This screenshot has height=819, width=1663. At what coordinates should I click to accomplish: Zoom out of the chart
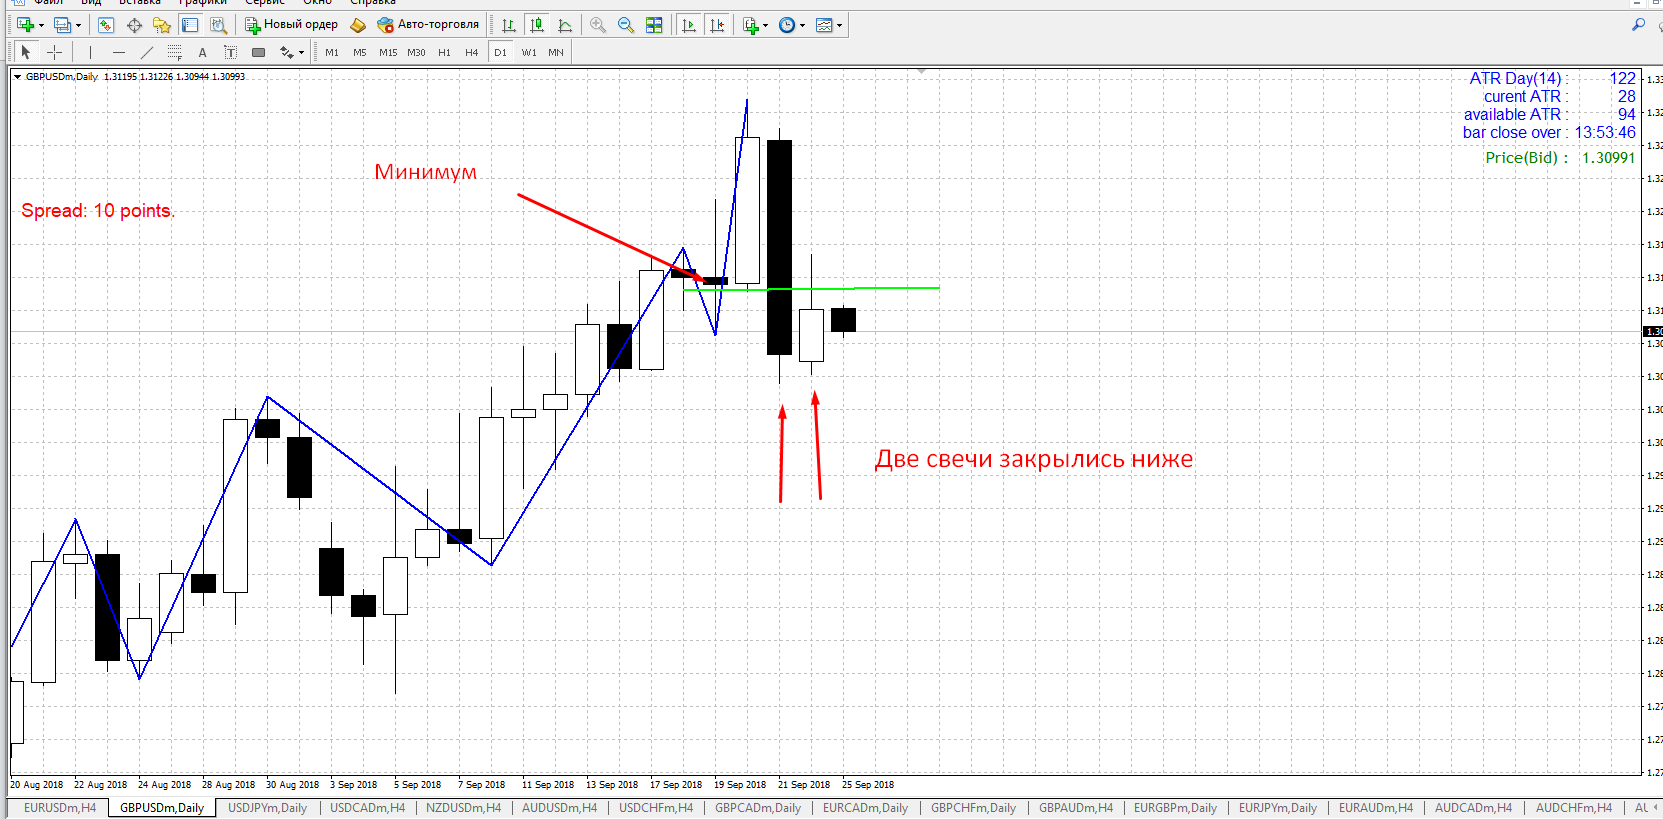[x=626, y=25]
